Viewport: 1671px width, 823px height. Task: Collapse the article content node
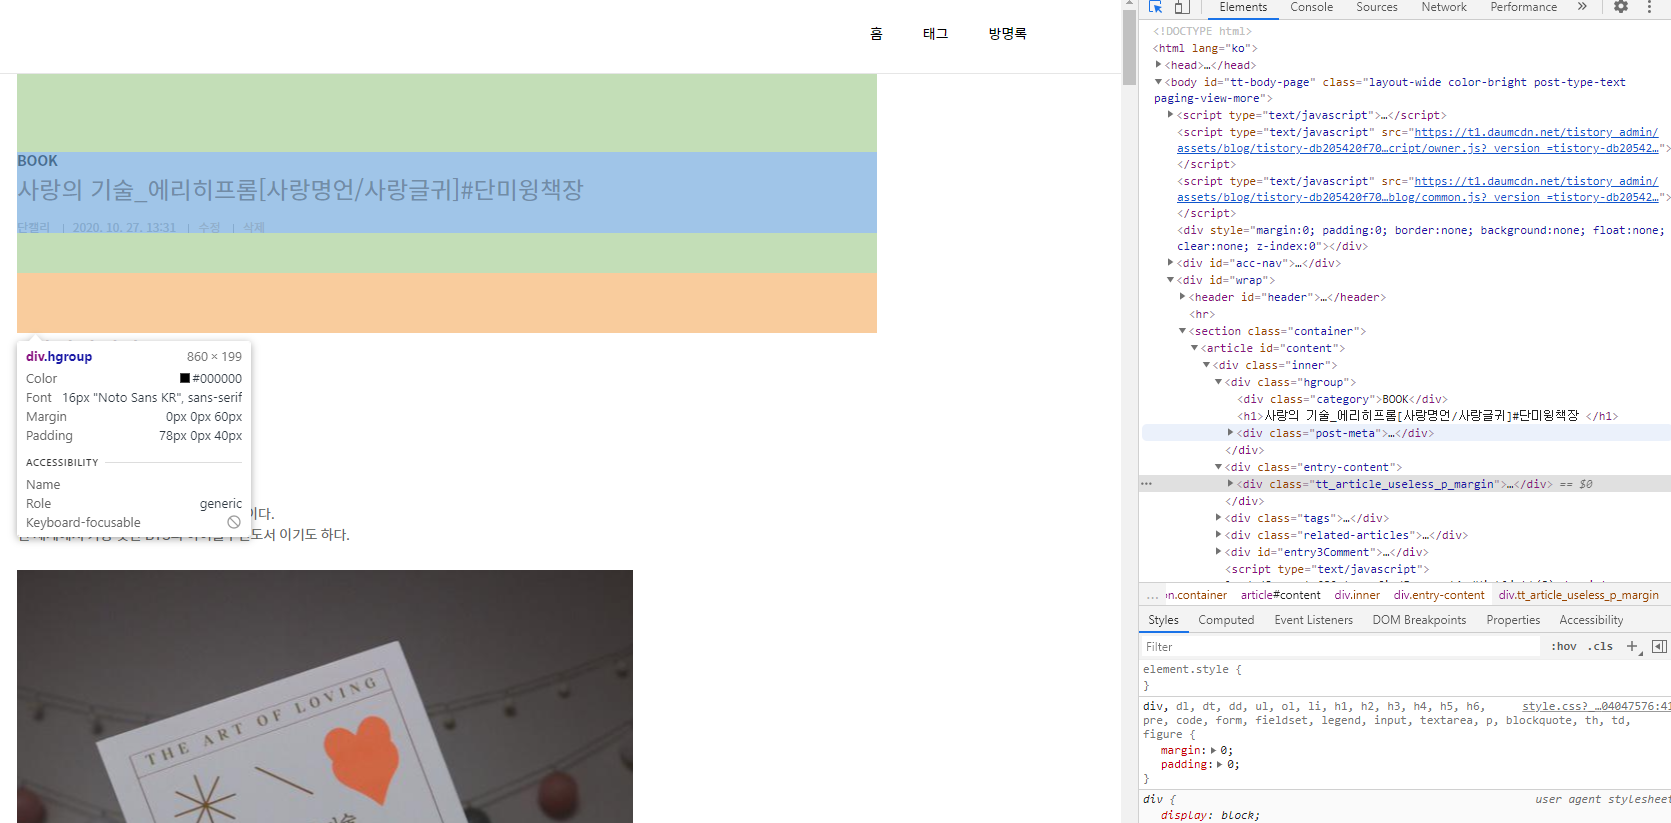pos(1195,348)
